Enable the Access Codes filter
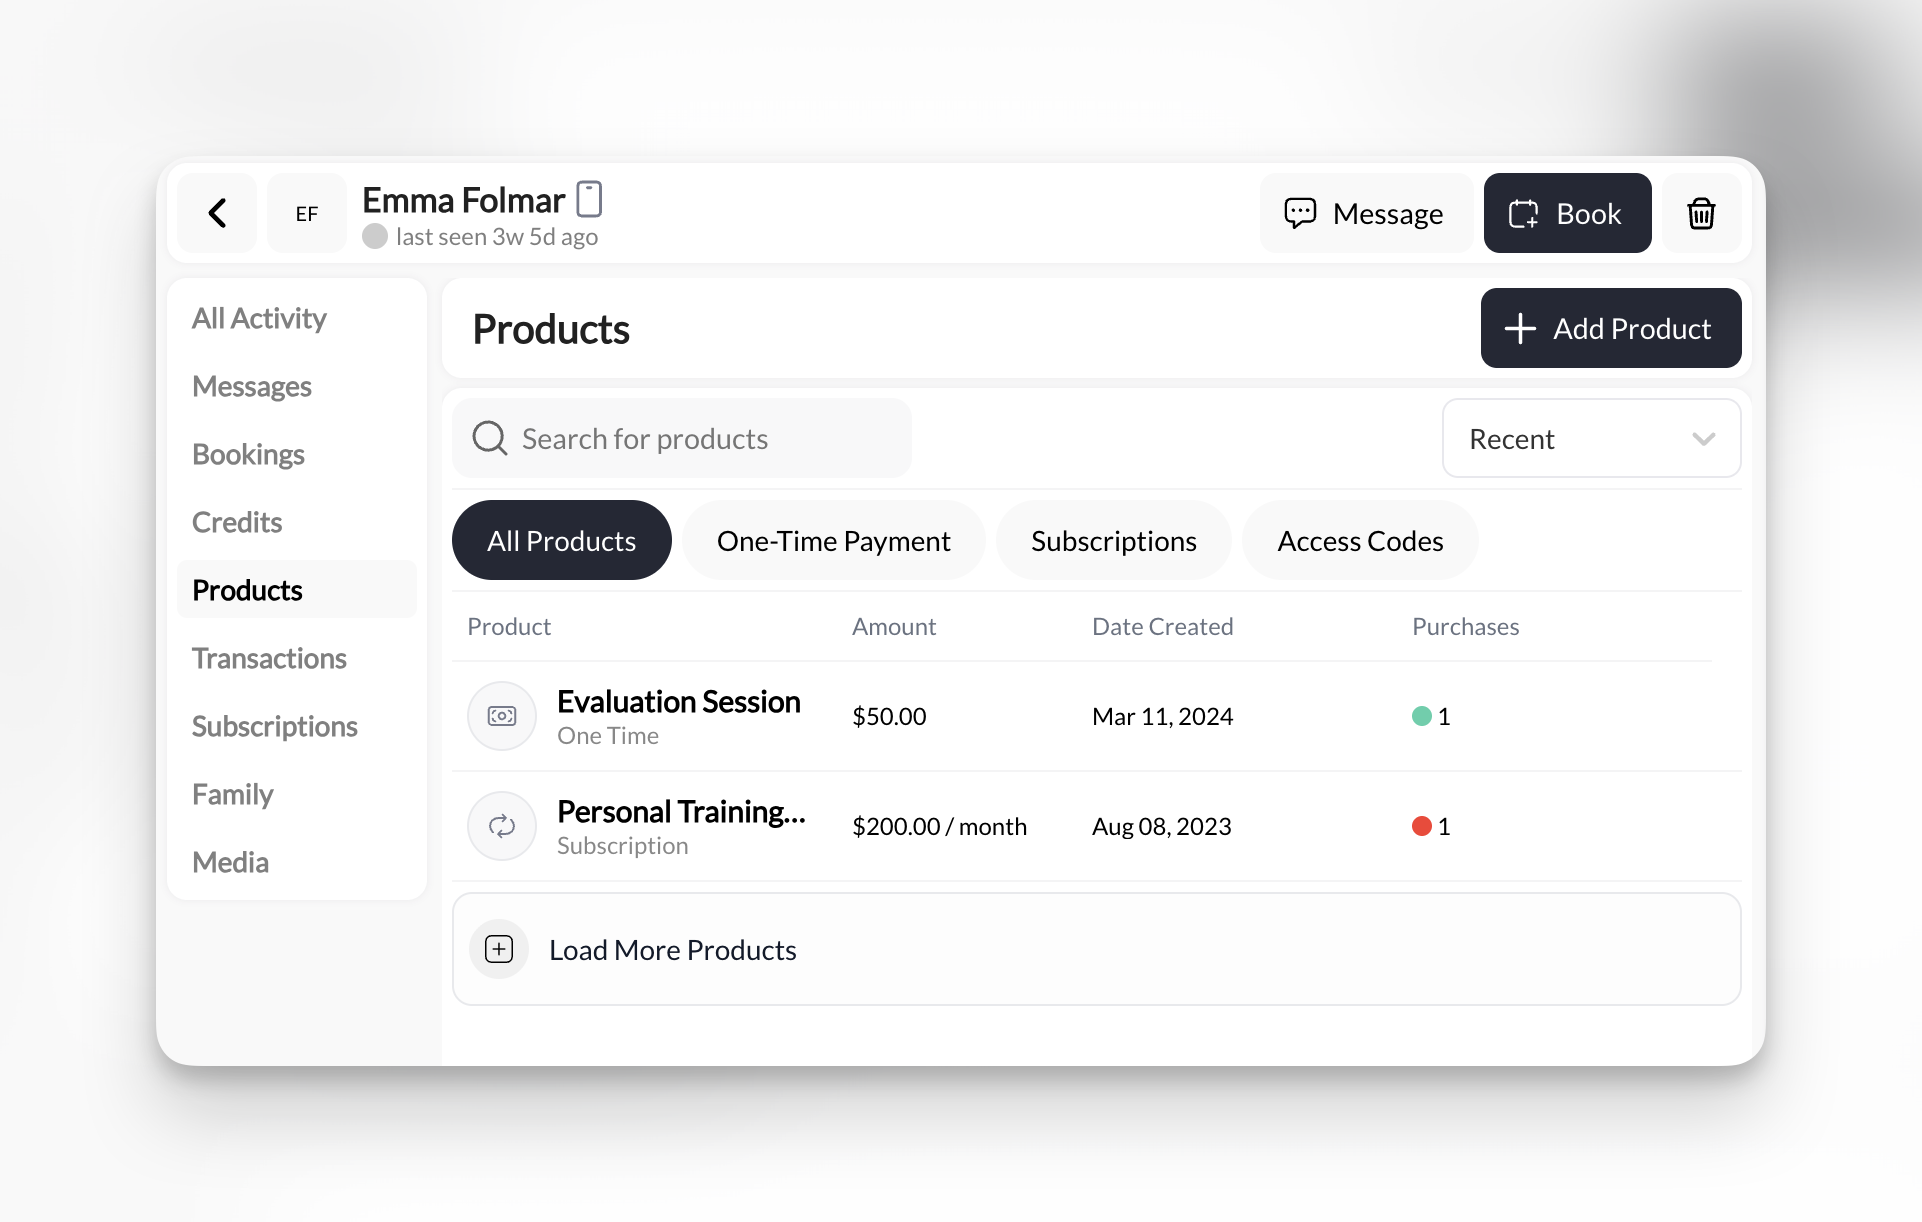Screen dimensions: 1922x1222 pos(1359,540)
